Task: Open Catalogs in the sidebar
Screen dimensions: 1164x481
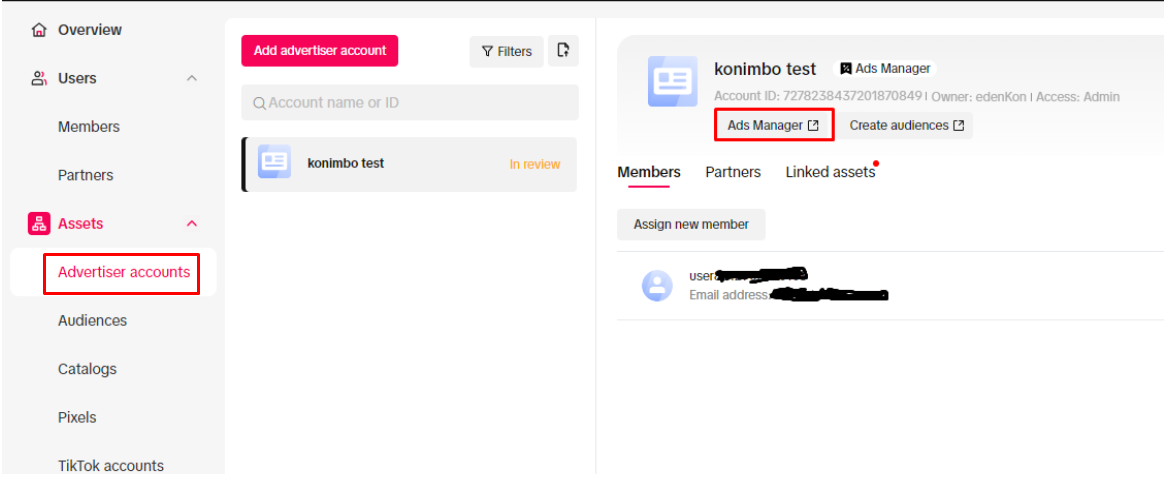Action: (87, 369)
